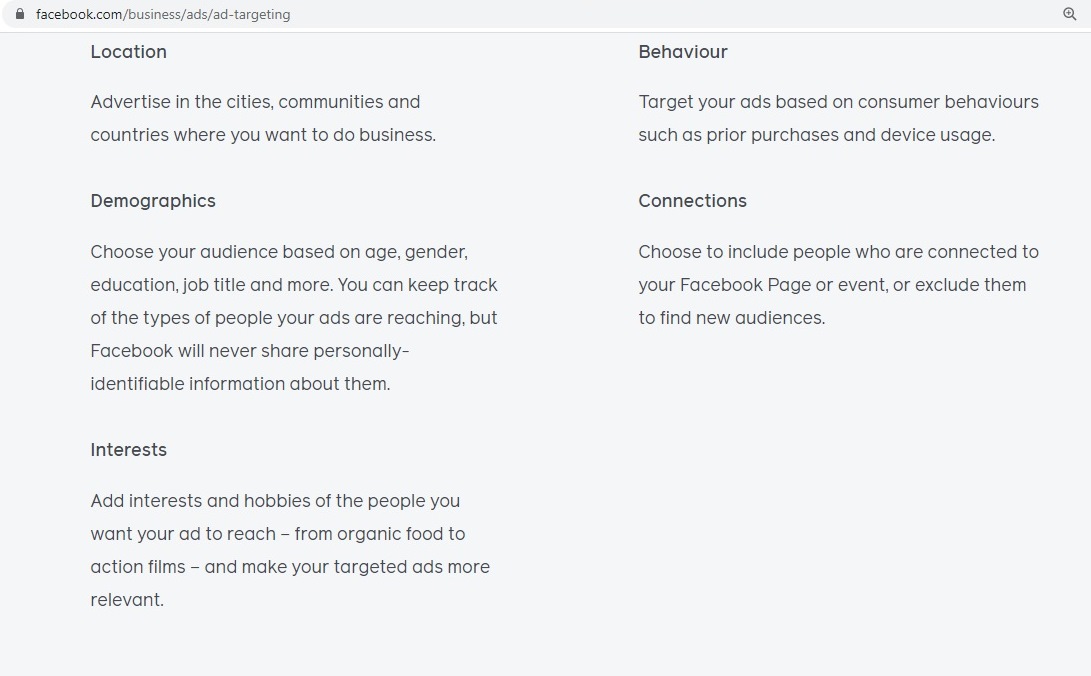Click the facebook.com URL in address bar

[x=163, y=15]
